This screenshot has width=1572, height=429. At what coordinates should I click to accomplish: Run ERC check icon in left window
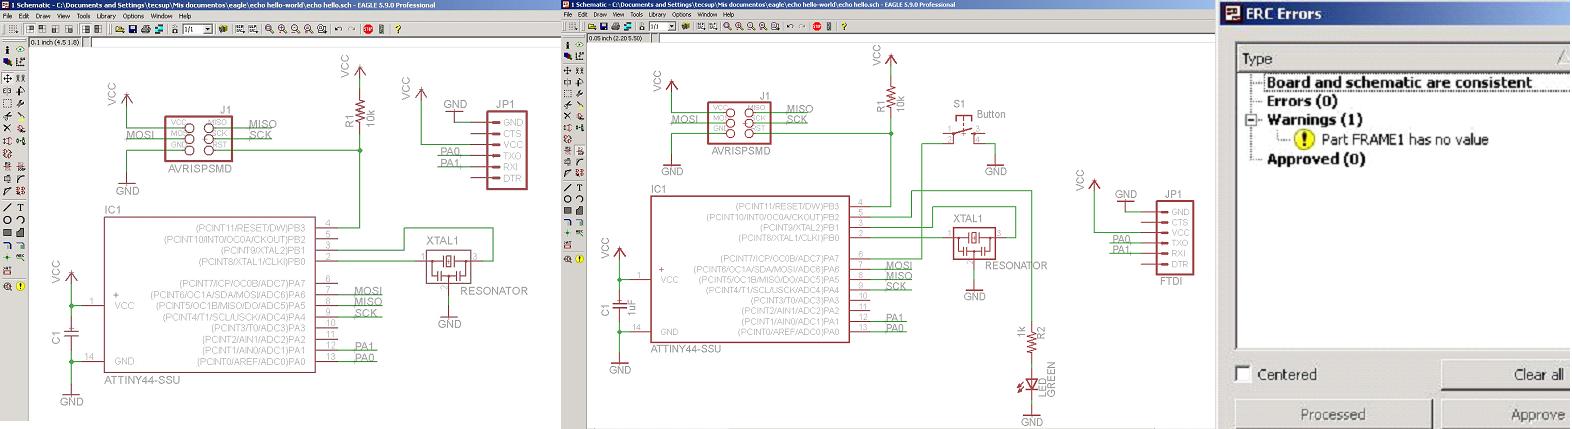[x=7, y=286]
